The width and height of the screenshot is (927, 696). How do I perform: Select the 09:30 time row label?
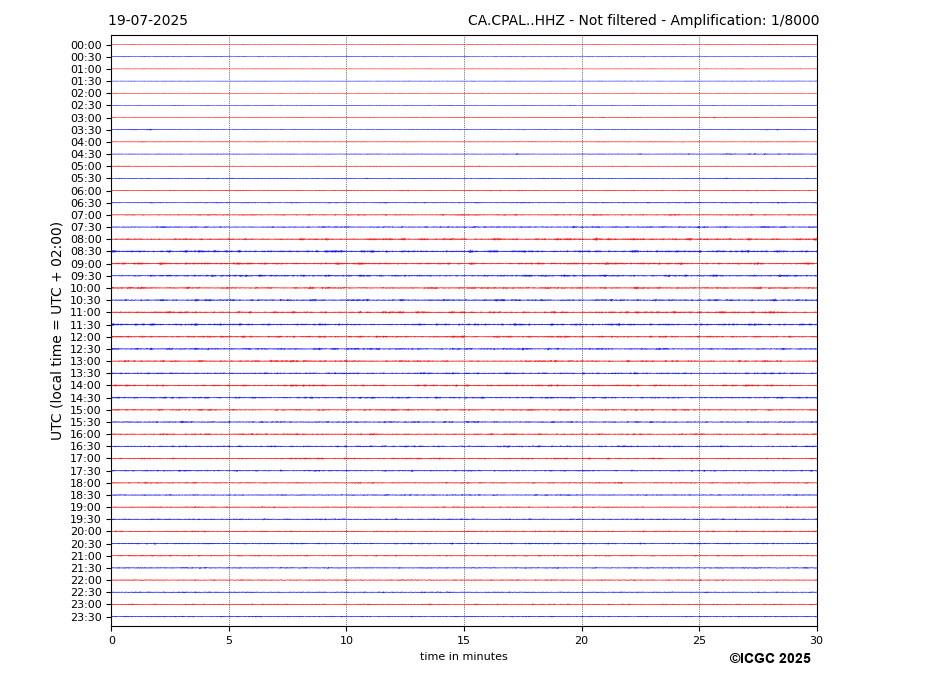click(86, 276)
